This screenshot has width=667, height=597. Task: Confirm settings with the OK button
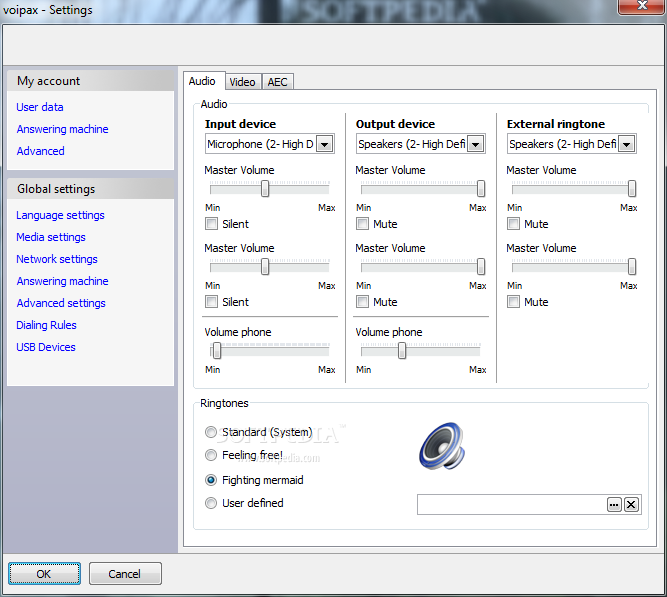tap(44, 574)
